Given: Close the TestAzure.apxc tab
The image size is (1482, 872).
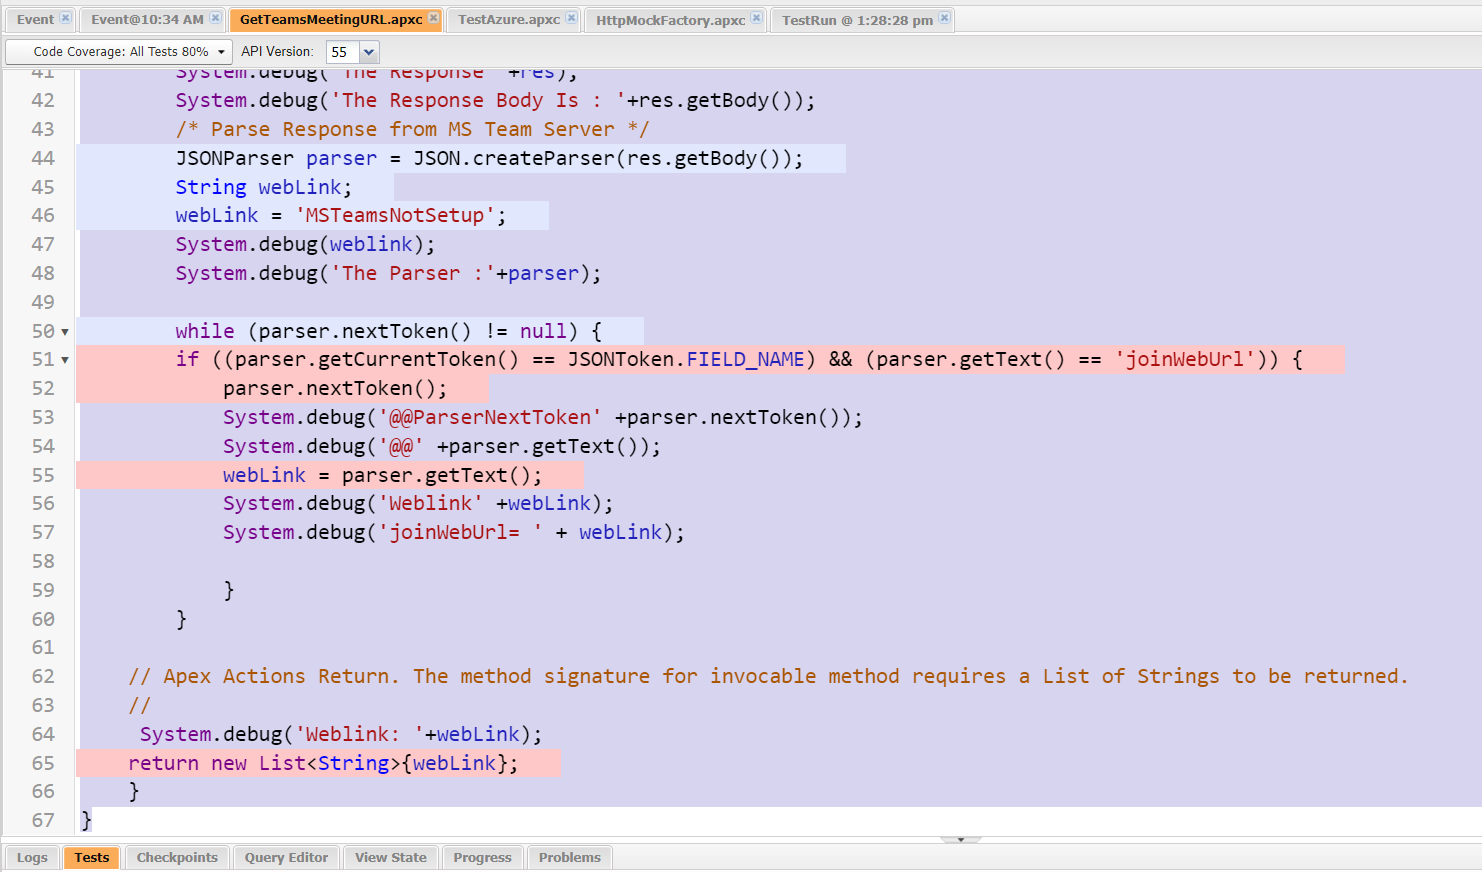Looking at the screenshot, I should point(571,18).
